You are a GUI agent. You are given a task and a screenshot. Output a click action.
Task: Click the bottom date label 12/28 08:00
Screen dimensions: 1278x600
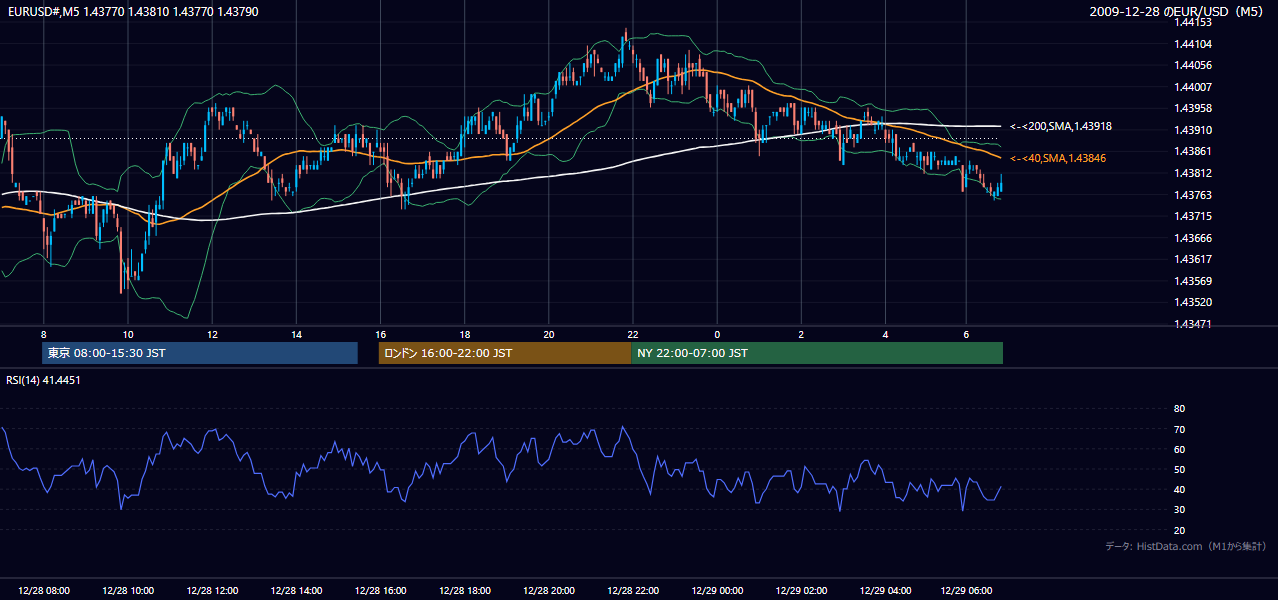tap(43, 591)
